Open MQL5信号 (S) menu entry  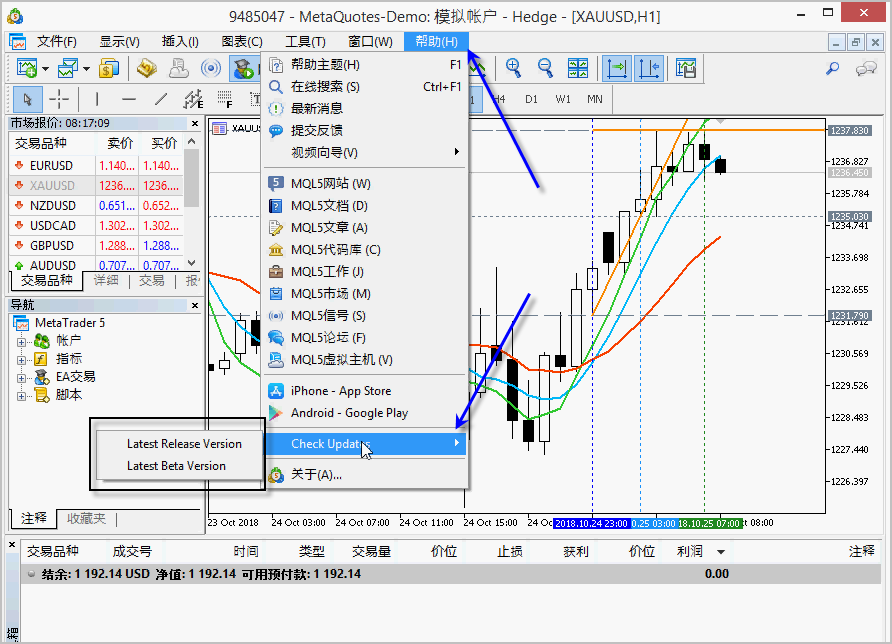click(365, 316)
